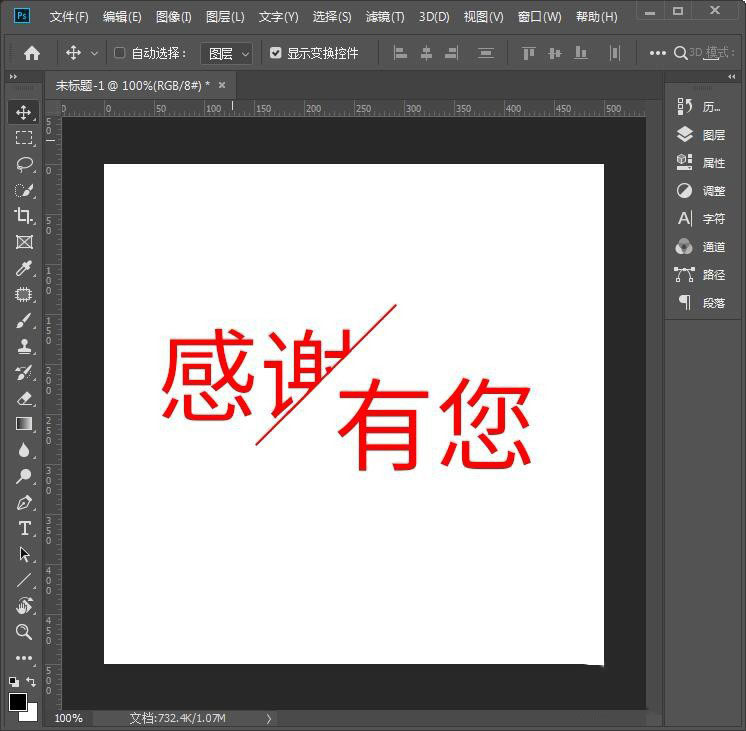Image resolution: width=746 pixels, height=731 pixels.
Task: Switch foreground and background colors
Action: (x=31, y=682)
